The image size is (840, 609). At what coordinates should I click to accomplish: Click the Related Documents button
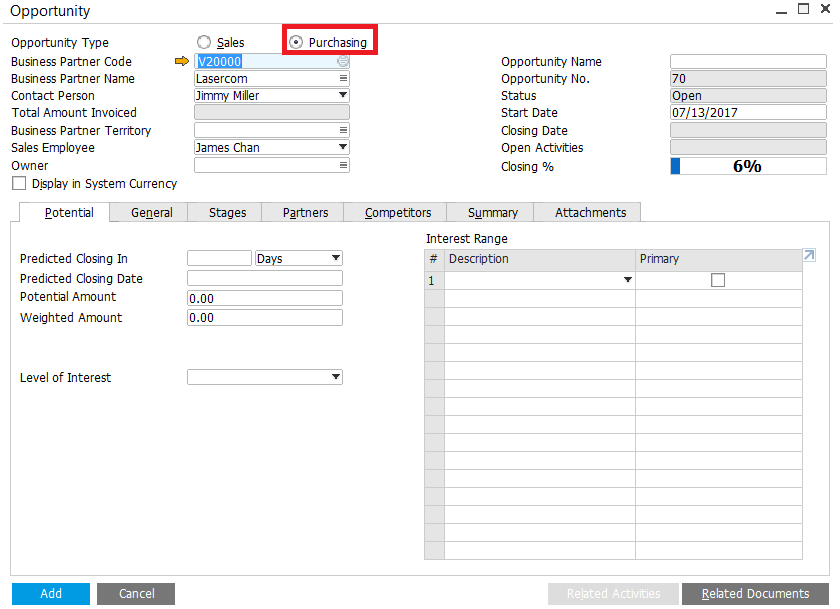[755, 594]
